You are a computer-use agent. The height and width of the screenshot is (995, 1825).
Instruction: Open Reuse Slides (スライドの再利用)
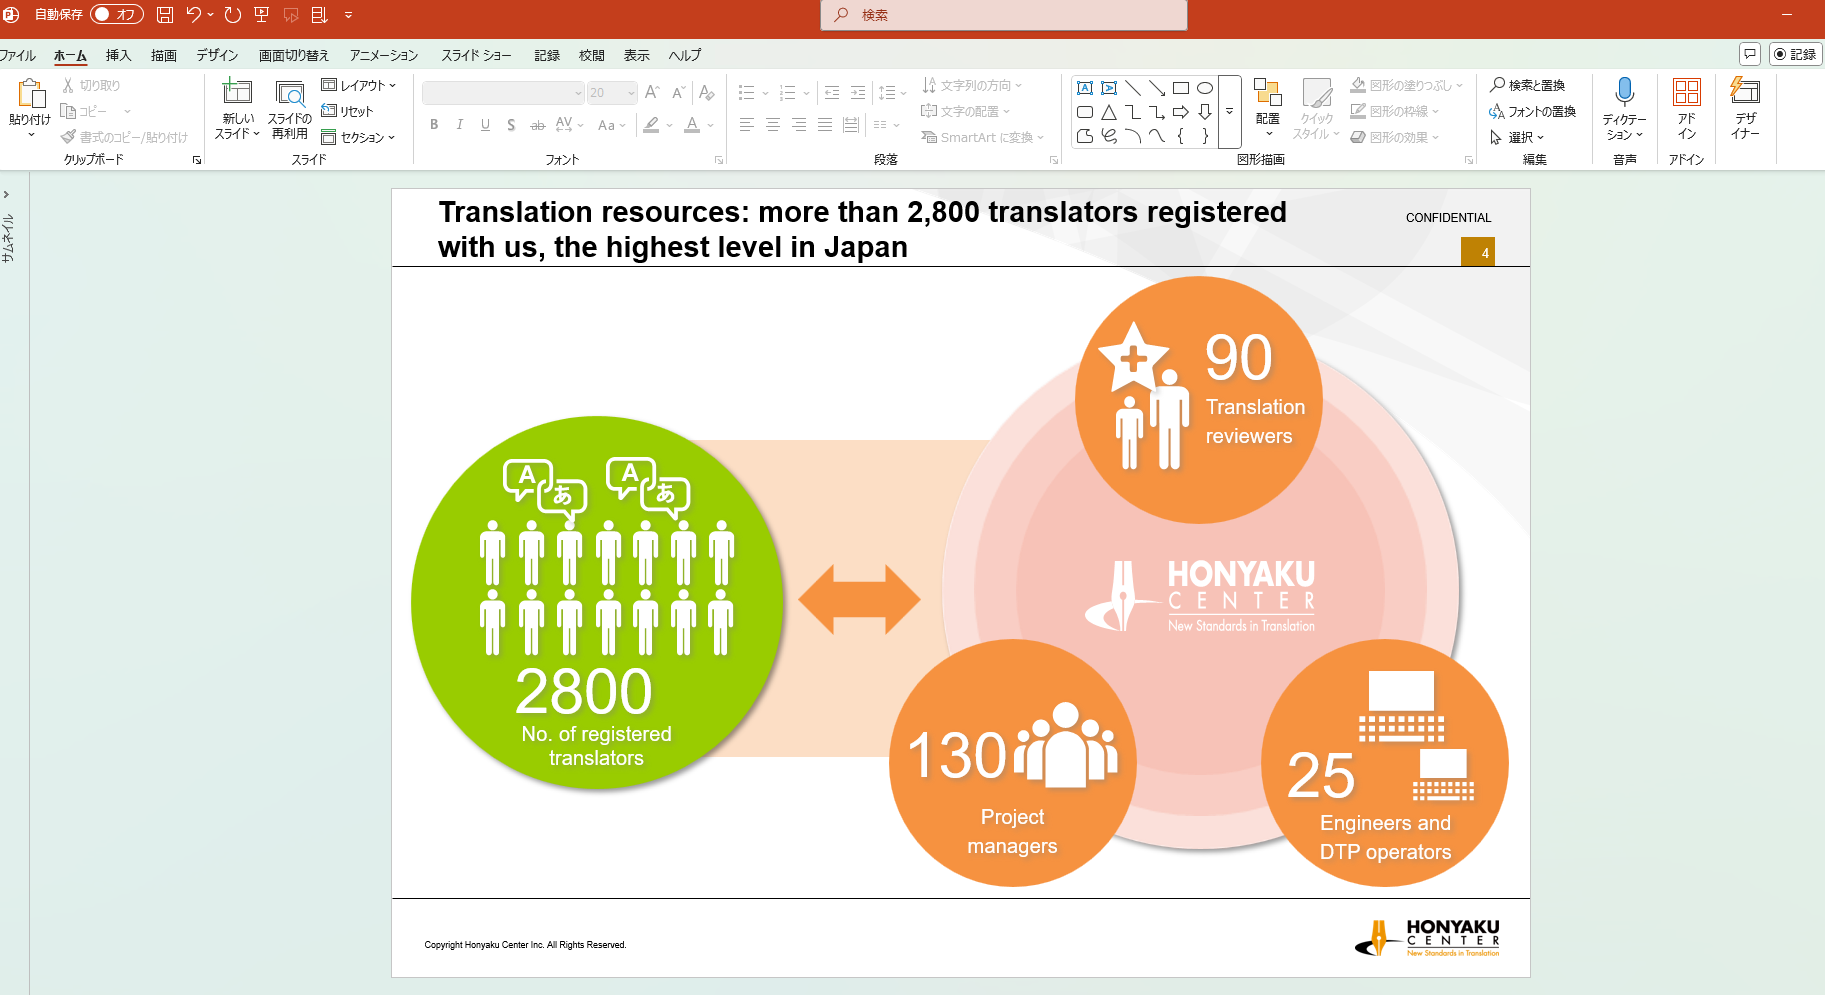[290, 109]
